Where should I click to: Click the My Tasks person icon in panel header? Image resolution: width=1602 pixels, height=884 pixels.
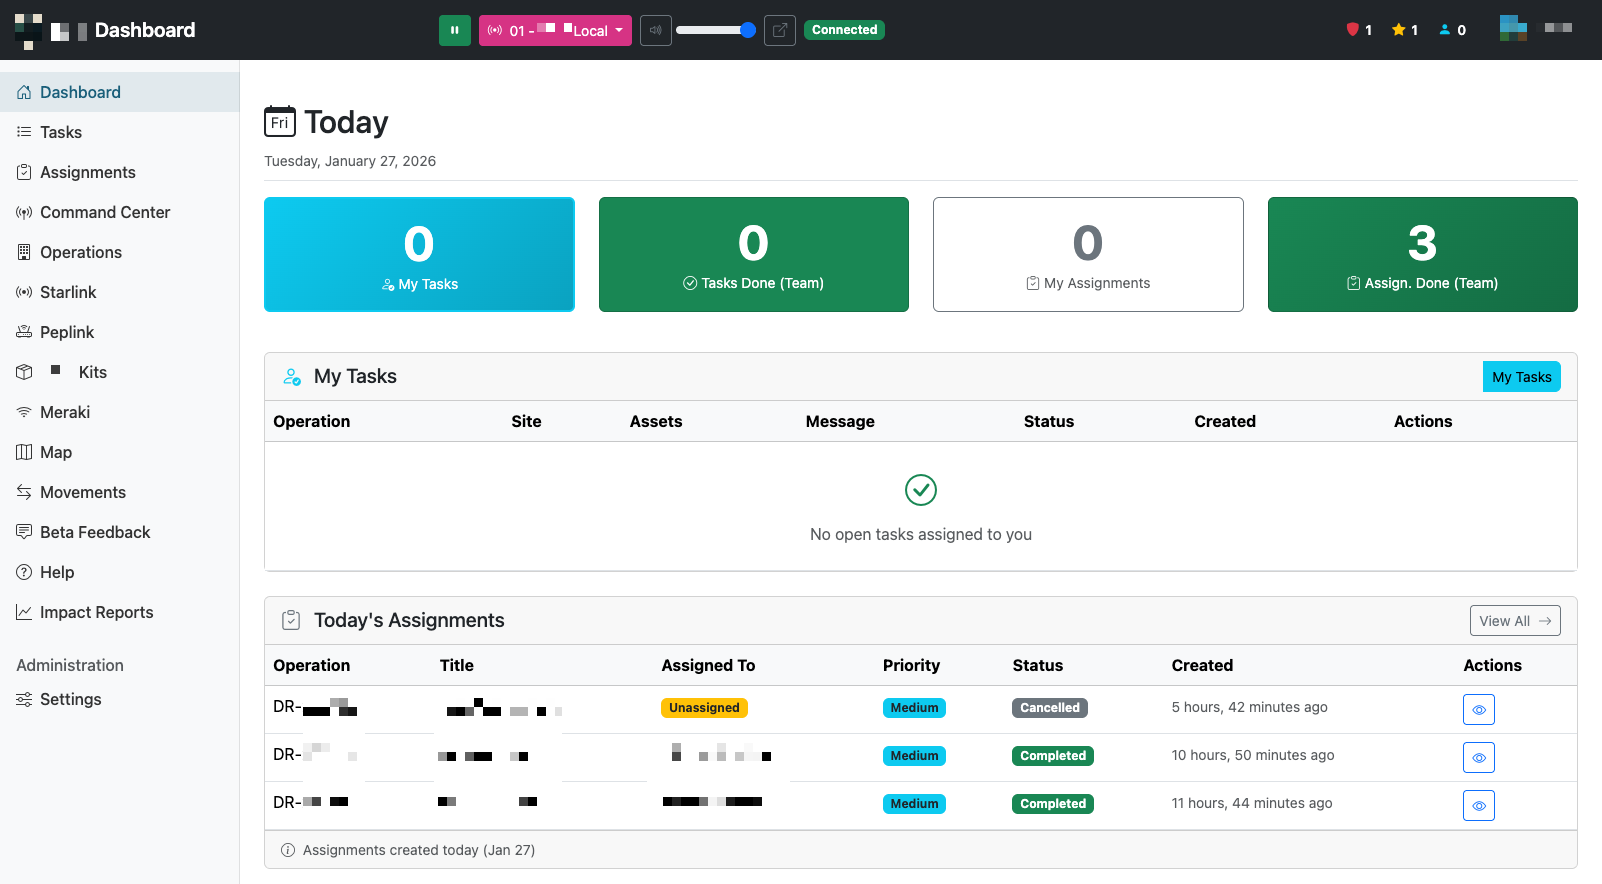(x=292, y=377)
